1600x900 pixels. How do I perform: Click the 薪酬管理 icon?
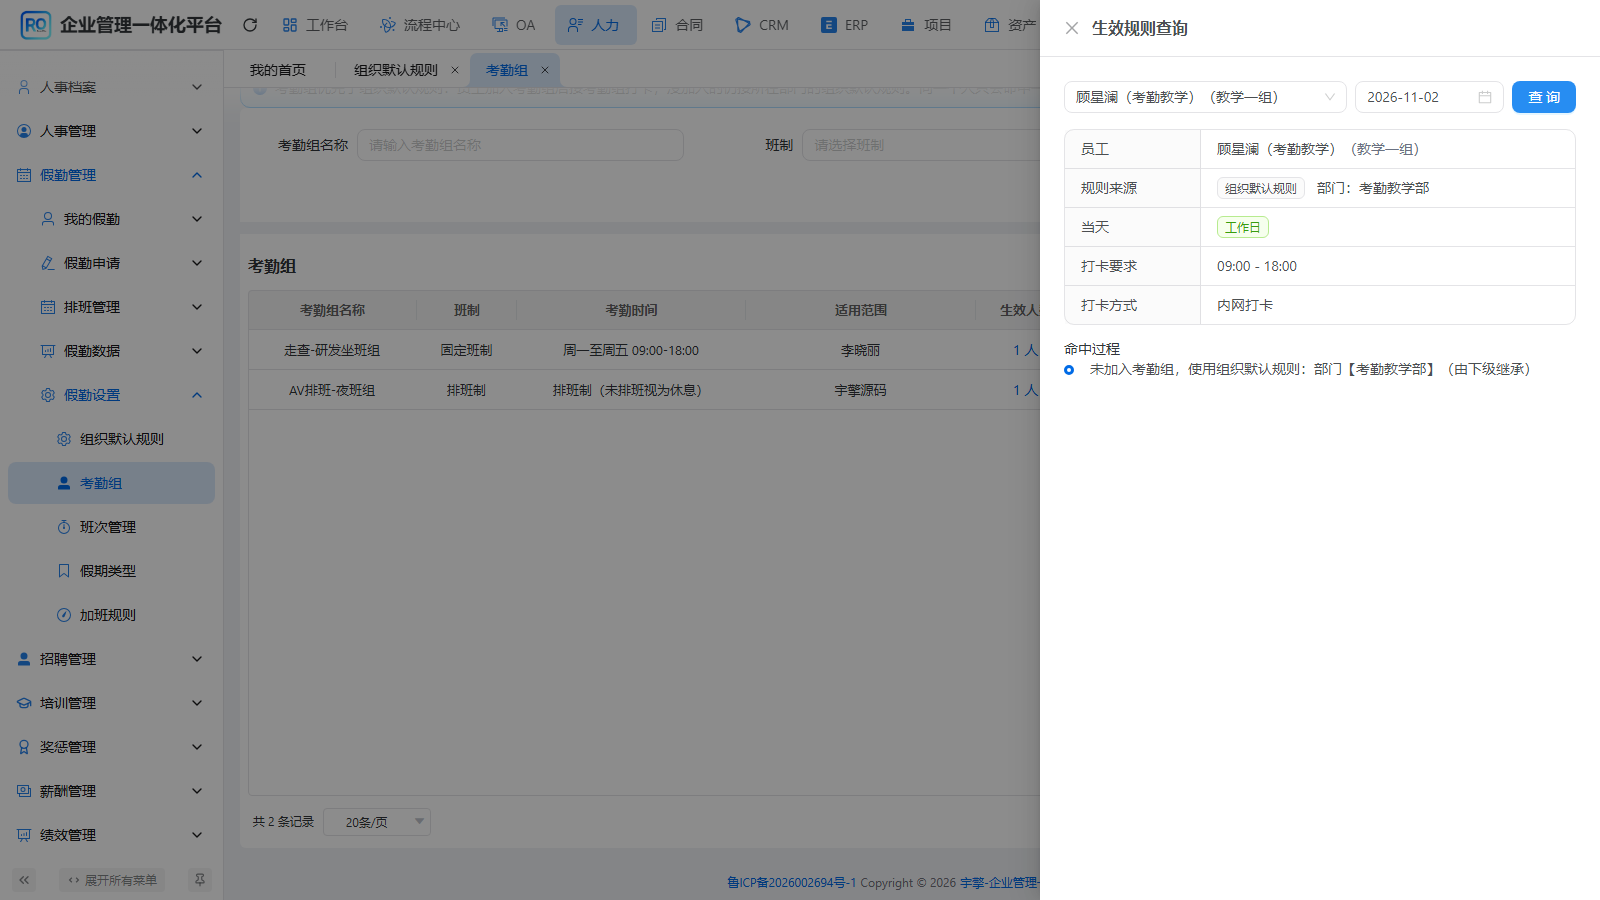click(24, 791)
